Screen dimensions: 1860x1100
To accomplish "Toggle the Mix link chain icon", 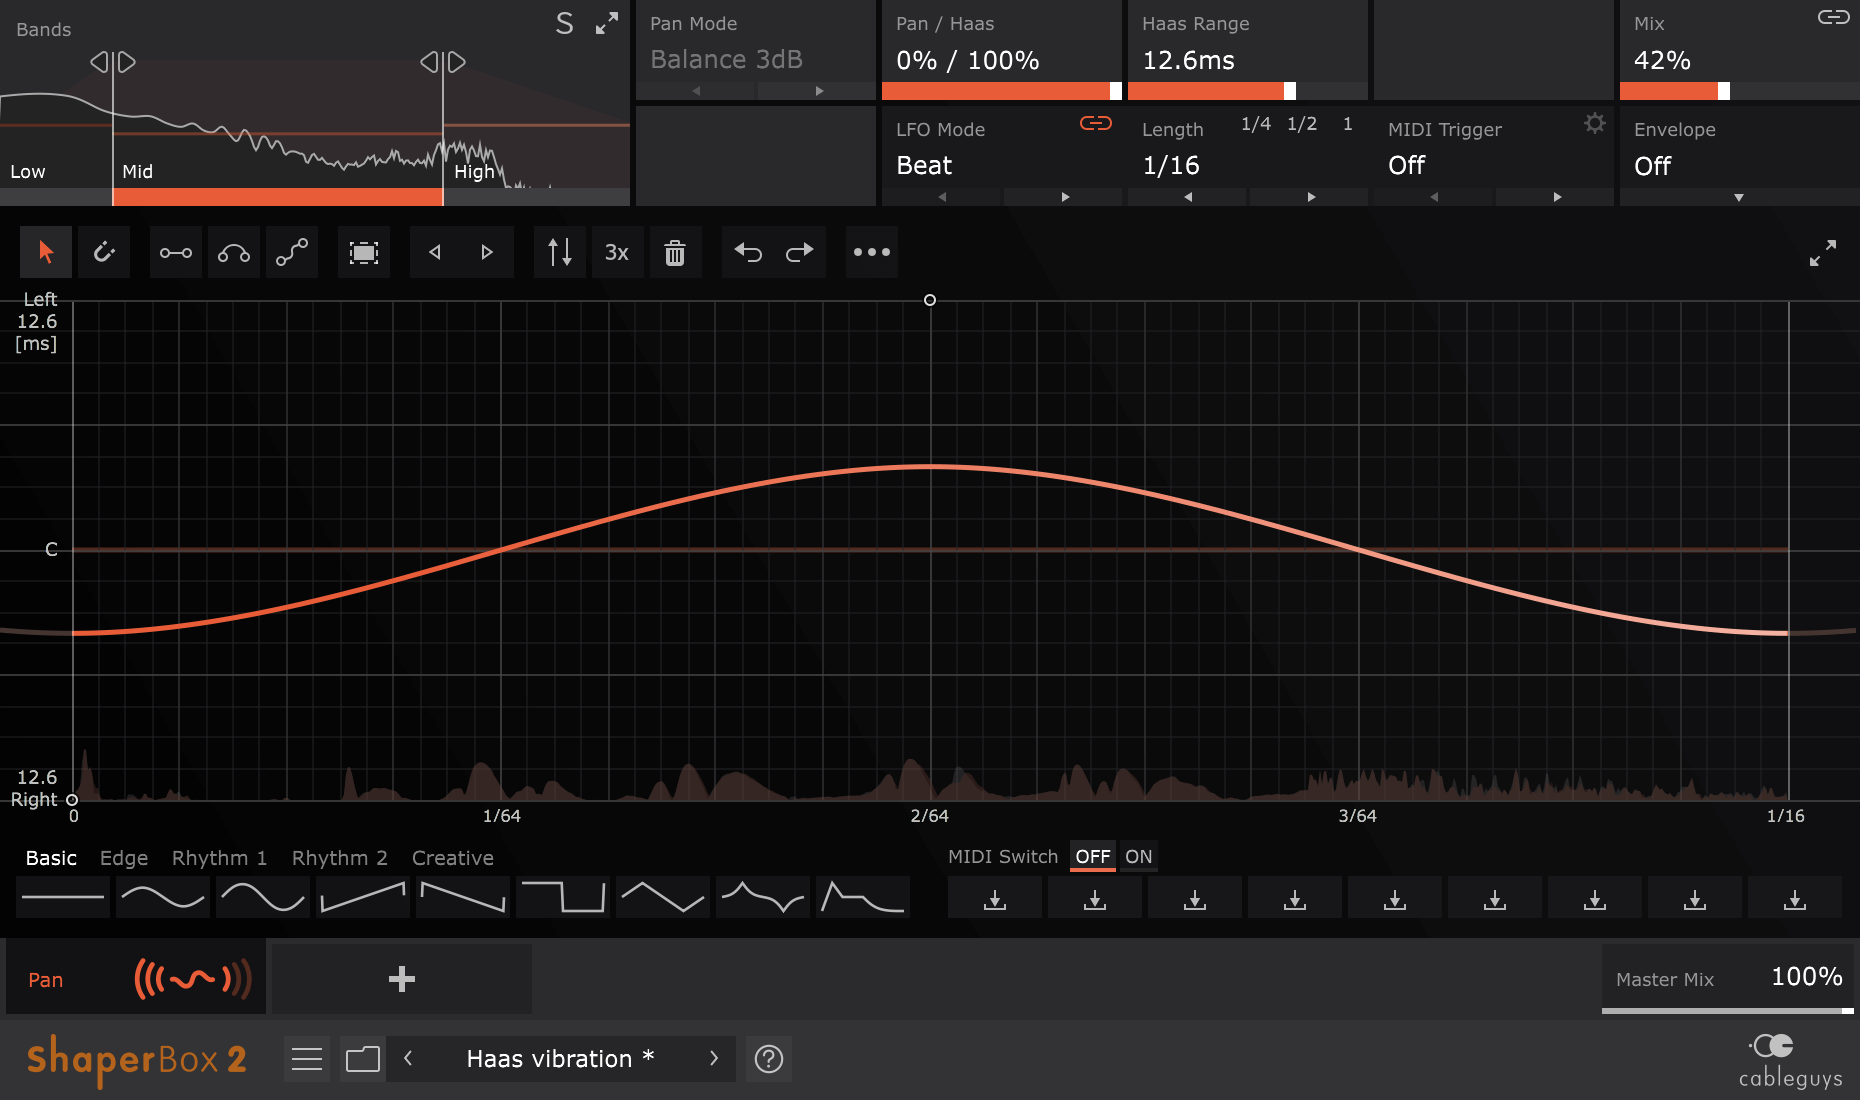I will click(x=1836, y=18).
